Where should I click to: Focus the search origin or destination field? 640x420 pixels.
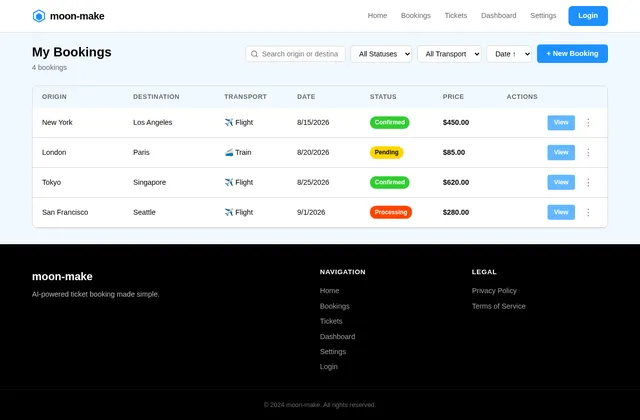(295, 54)
